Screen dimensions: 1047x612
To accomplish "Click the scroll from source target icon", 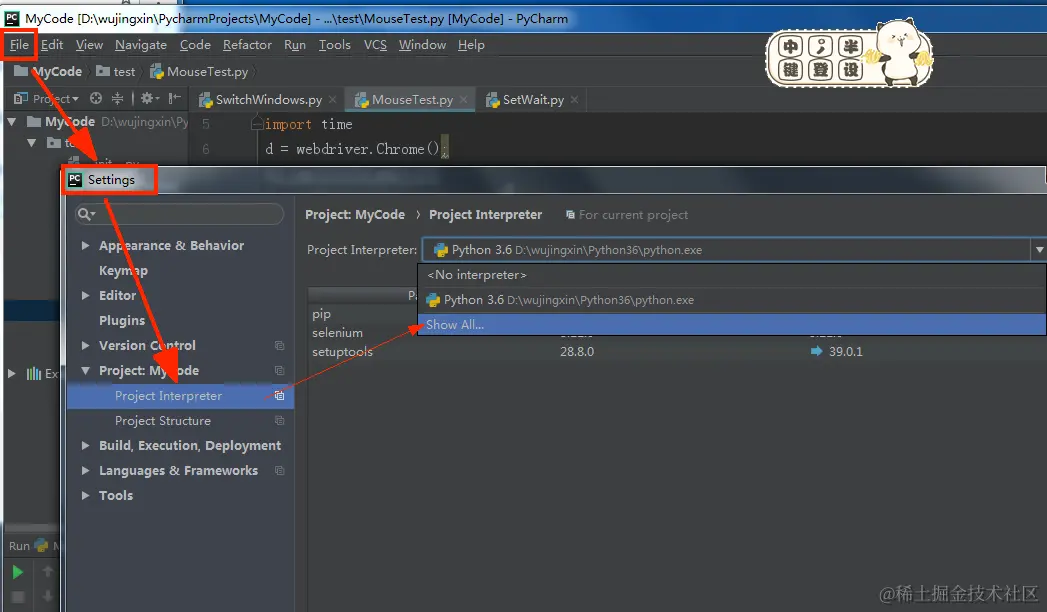I will point(96,99).
